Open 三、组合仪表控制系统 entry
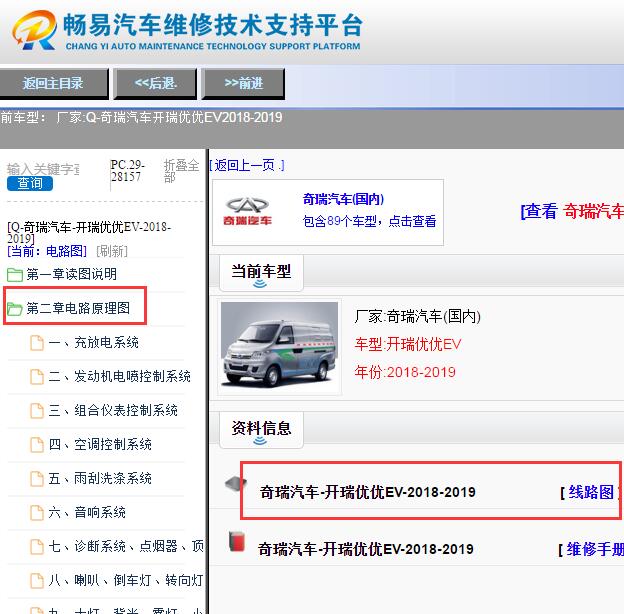 click(113, 410)
